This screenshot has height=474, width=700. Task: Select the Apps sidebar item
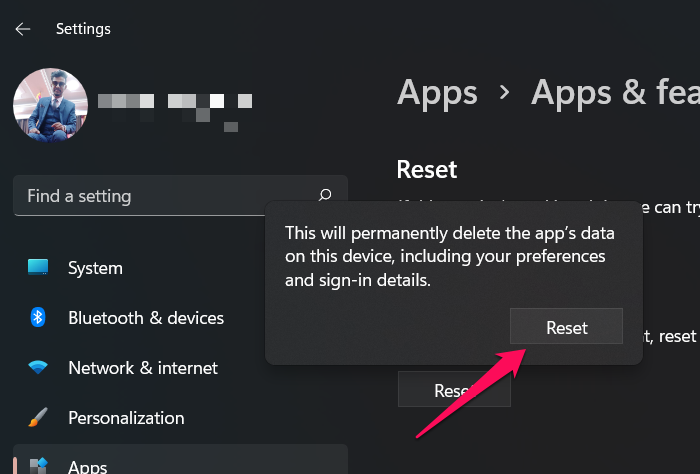pos(90,465)
